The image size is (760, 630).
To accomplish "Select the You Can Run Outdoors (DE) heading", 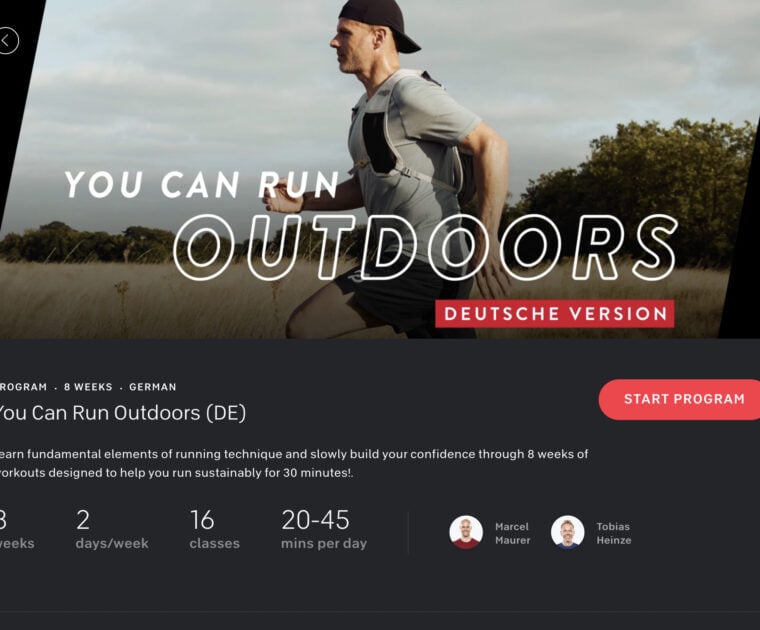I will coord(120,413).
